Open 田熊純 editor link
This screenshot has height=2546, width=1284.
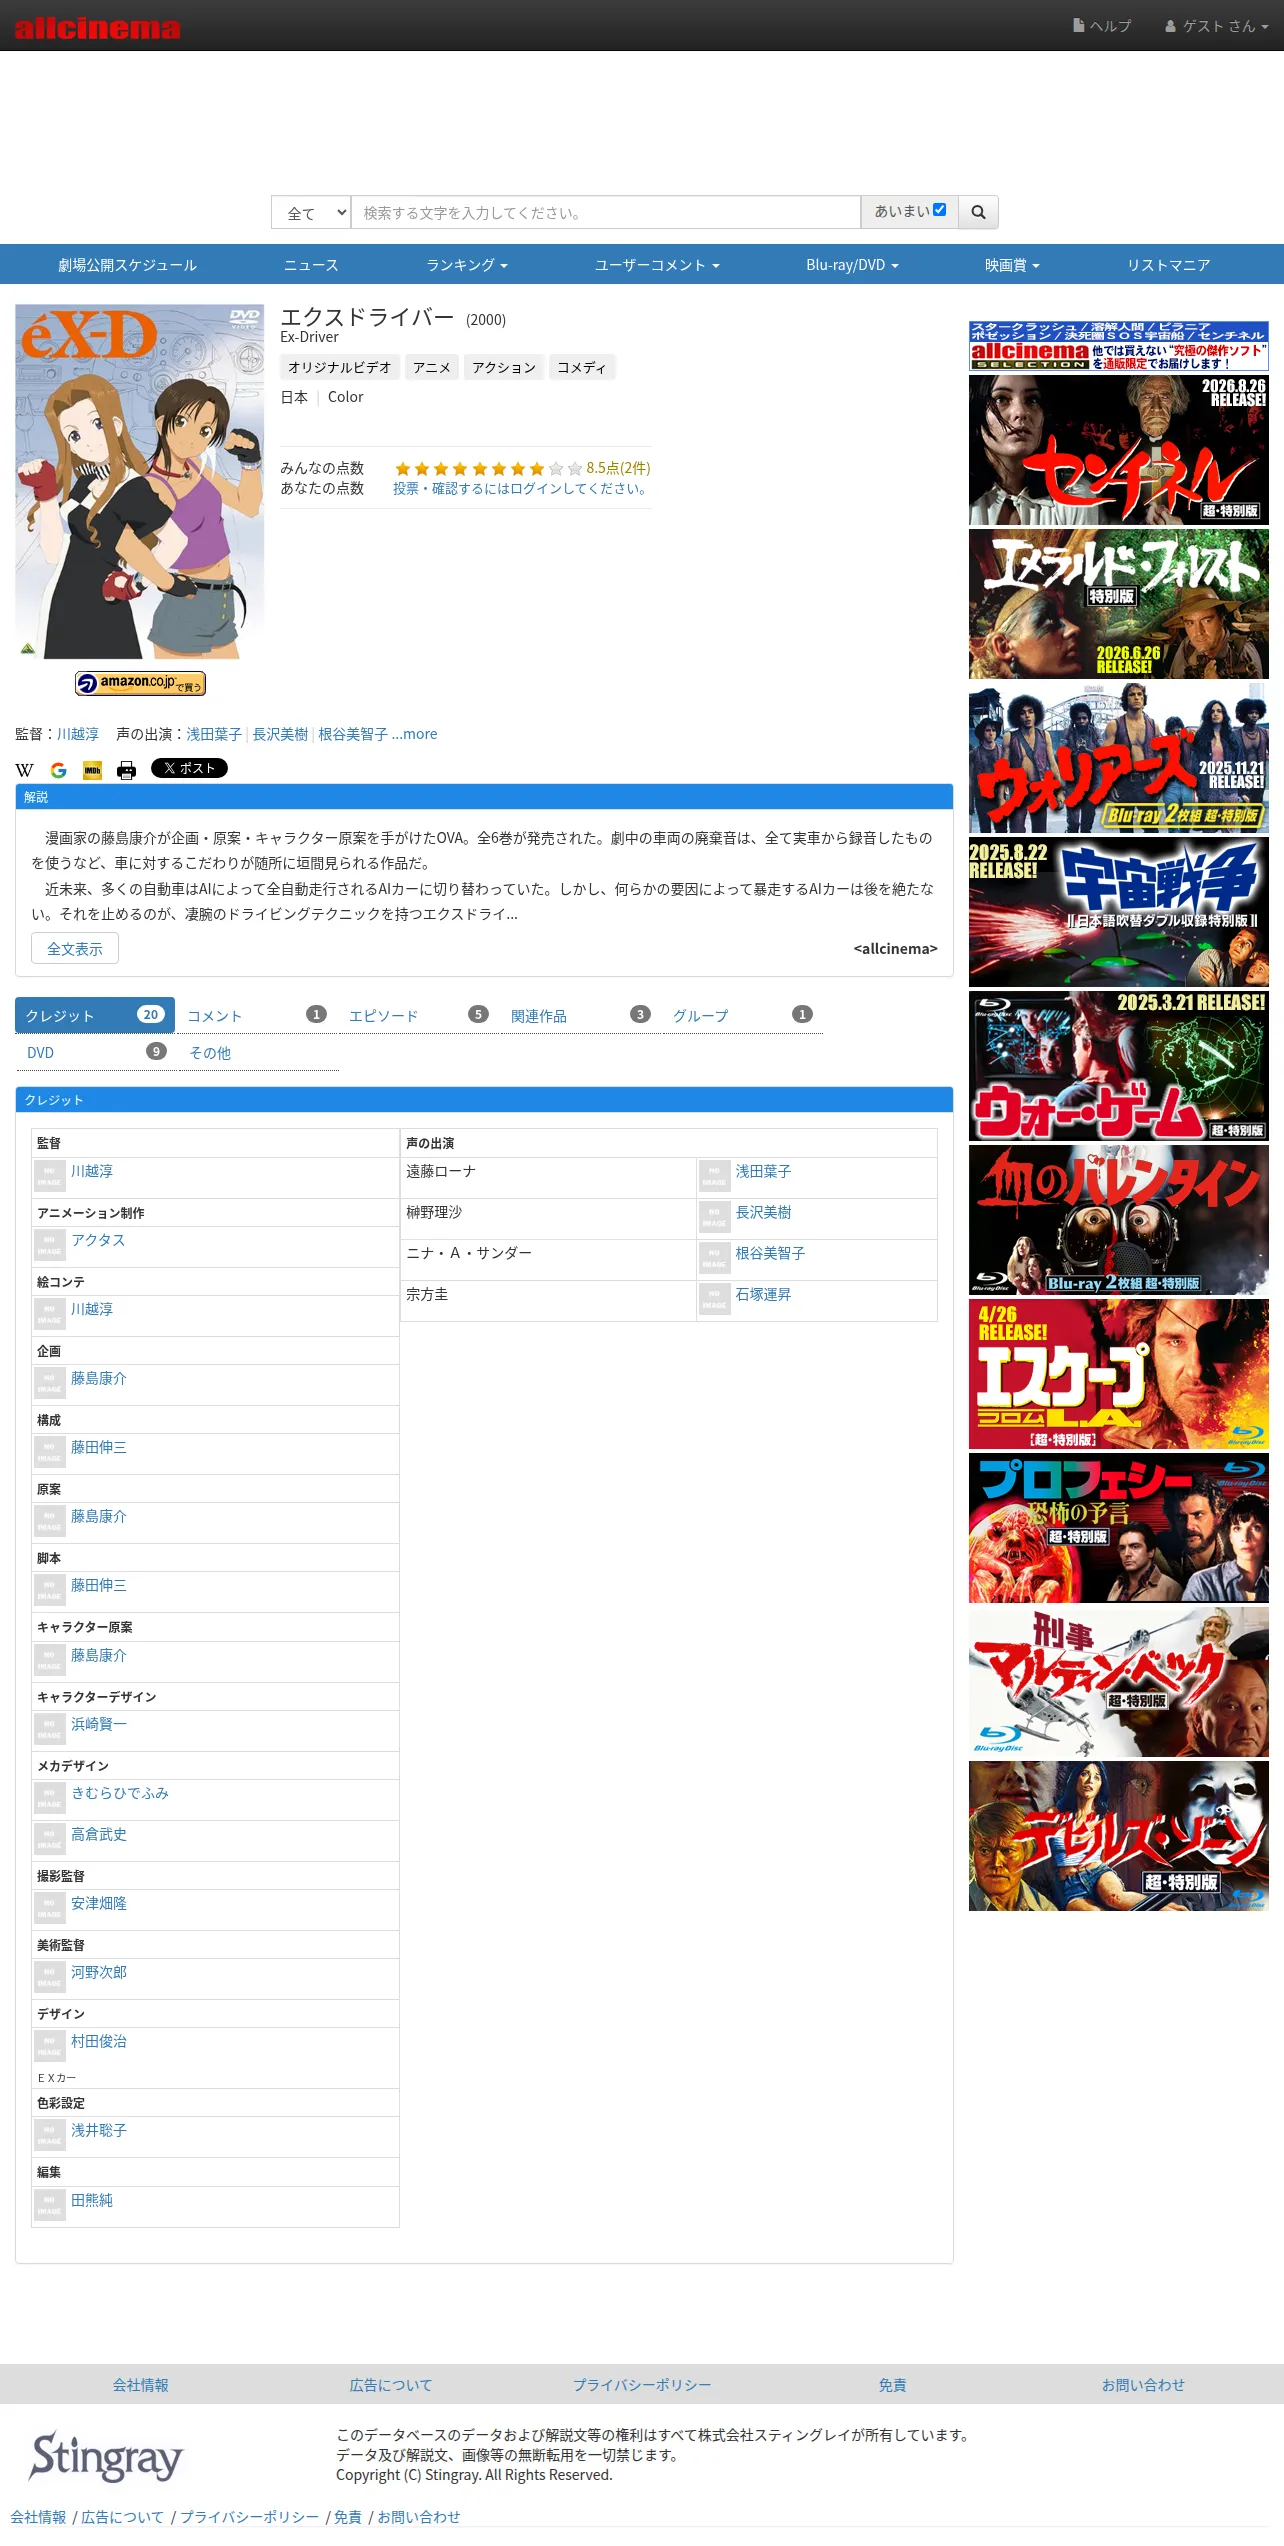click(x=92, y=2200)
